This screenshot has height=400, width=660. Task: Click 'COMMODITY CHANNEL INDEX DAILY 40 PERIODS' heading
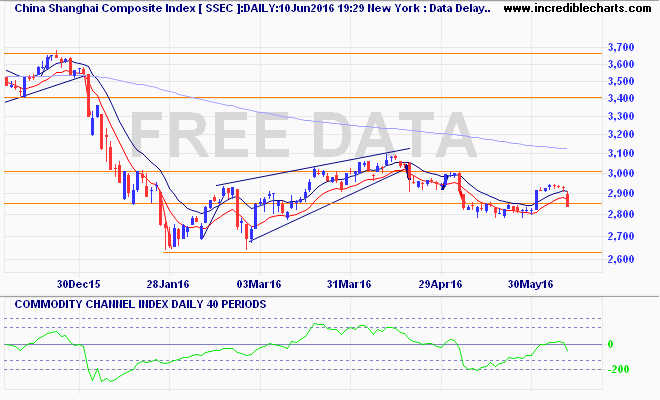[140, 304]
